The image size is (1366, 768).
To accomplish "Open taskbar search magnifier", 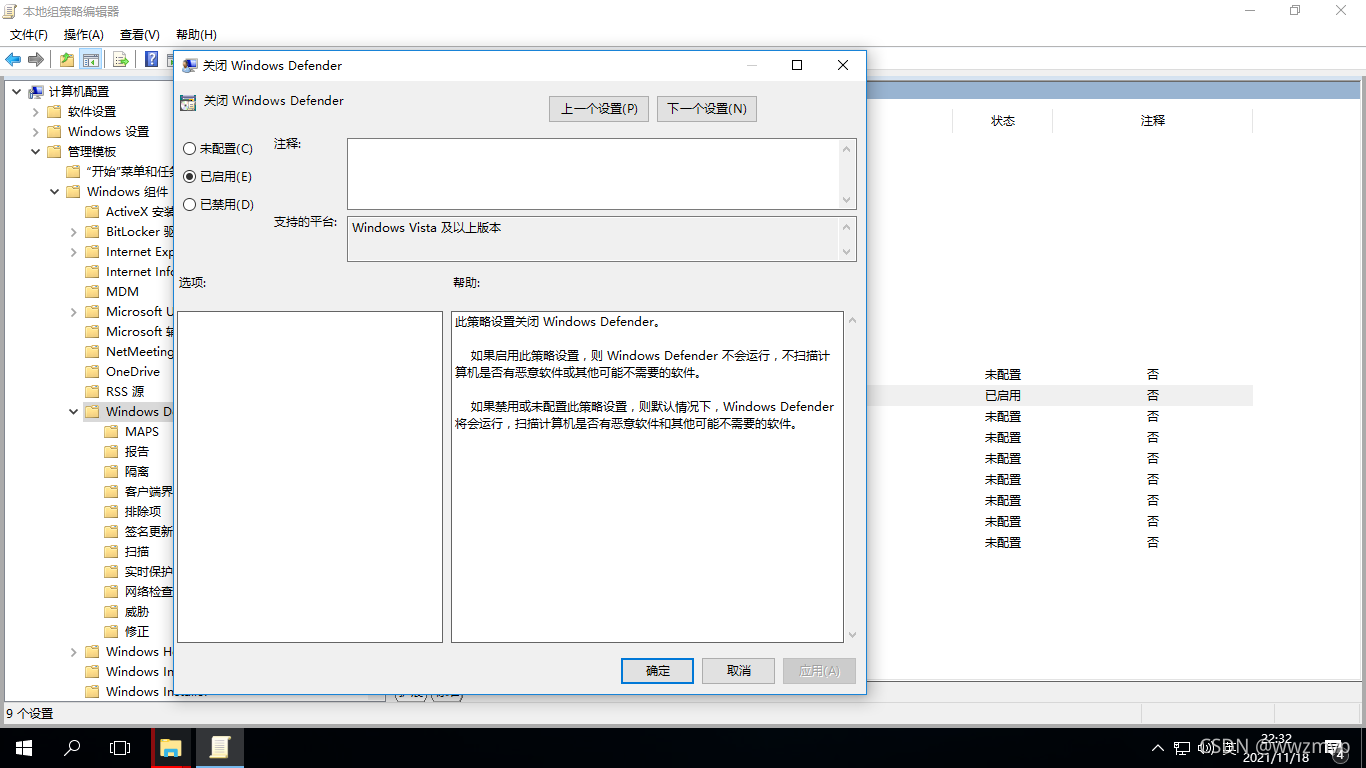I will [72, 748].
